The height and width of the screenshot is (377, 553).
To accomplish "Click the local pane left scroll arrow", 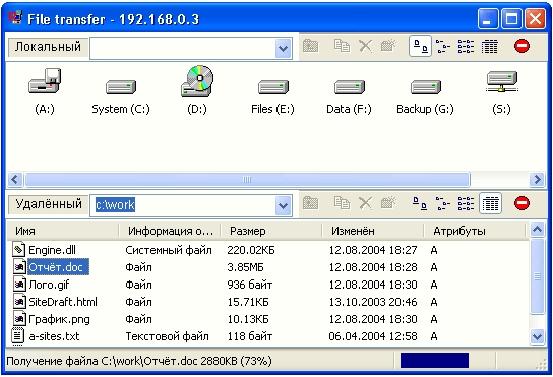I will pos(14,180).
